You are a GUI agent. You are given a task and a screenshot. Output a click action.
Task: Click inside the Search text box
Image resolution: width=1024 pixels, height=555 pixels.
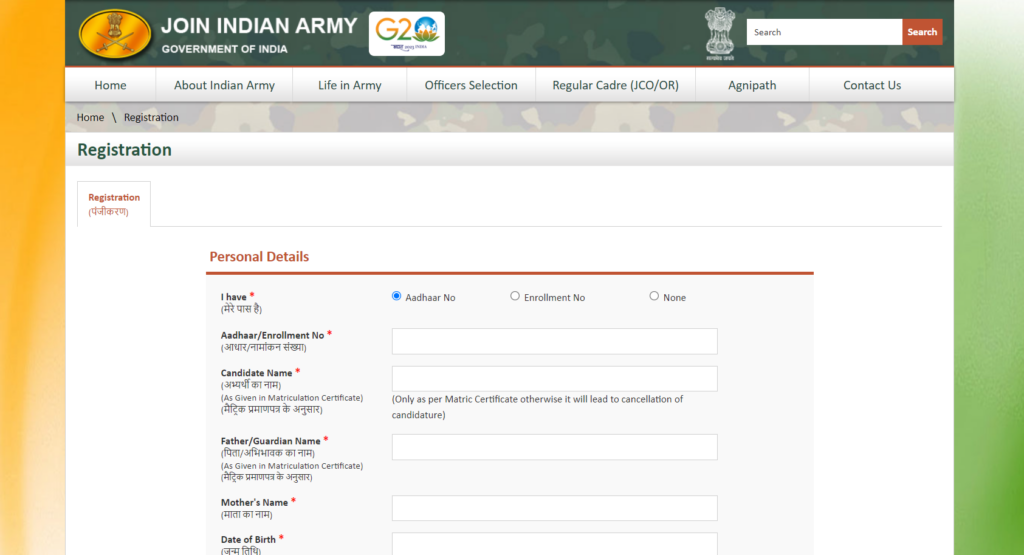[823, 32]
